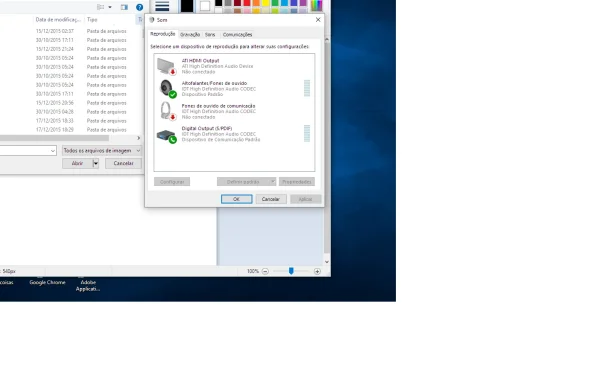Screen dimensions: 615x384
Task: Open the Paint line size selector
Action: click(162, 6)
